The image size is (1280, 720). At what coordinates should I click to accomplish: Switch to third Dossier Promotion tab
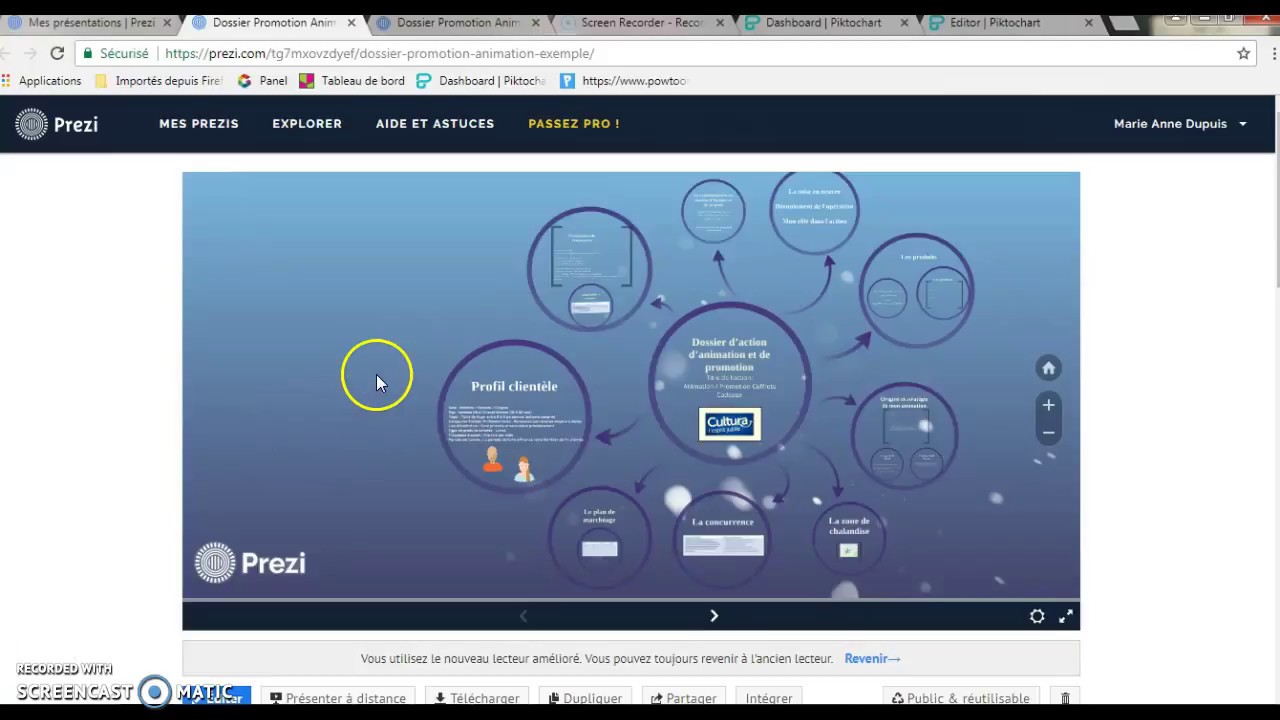[456, 22]
